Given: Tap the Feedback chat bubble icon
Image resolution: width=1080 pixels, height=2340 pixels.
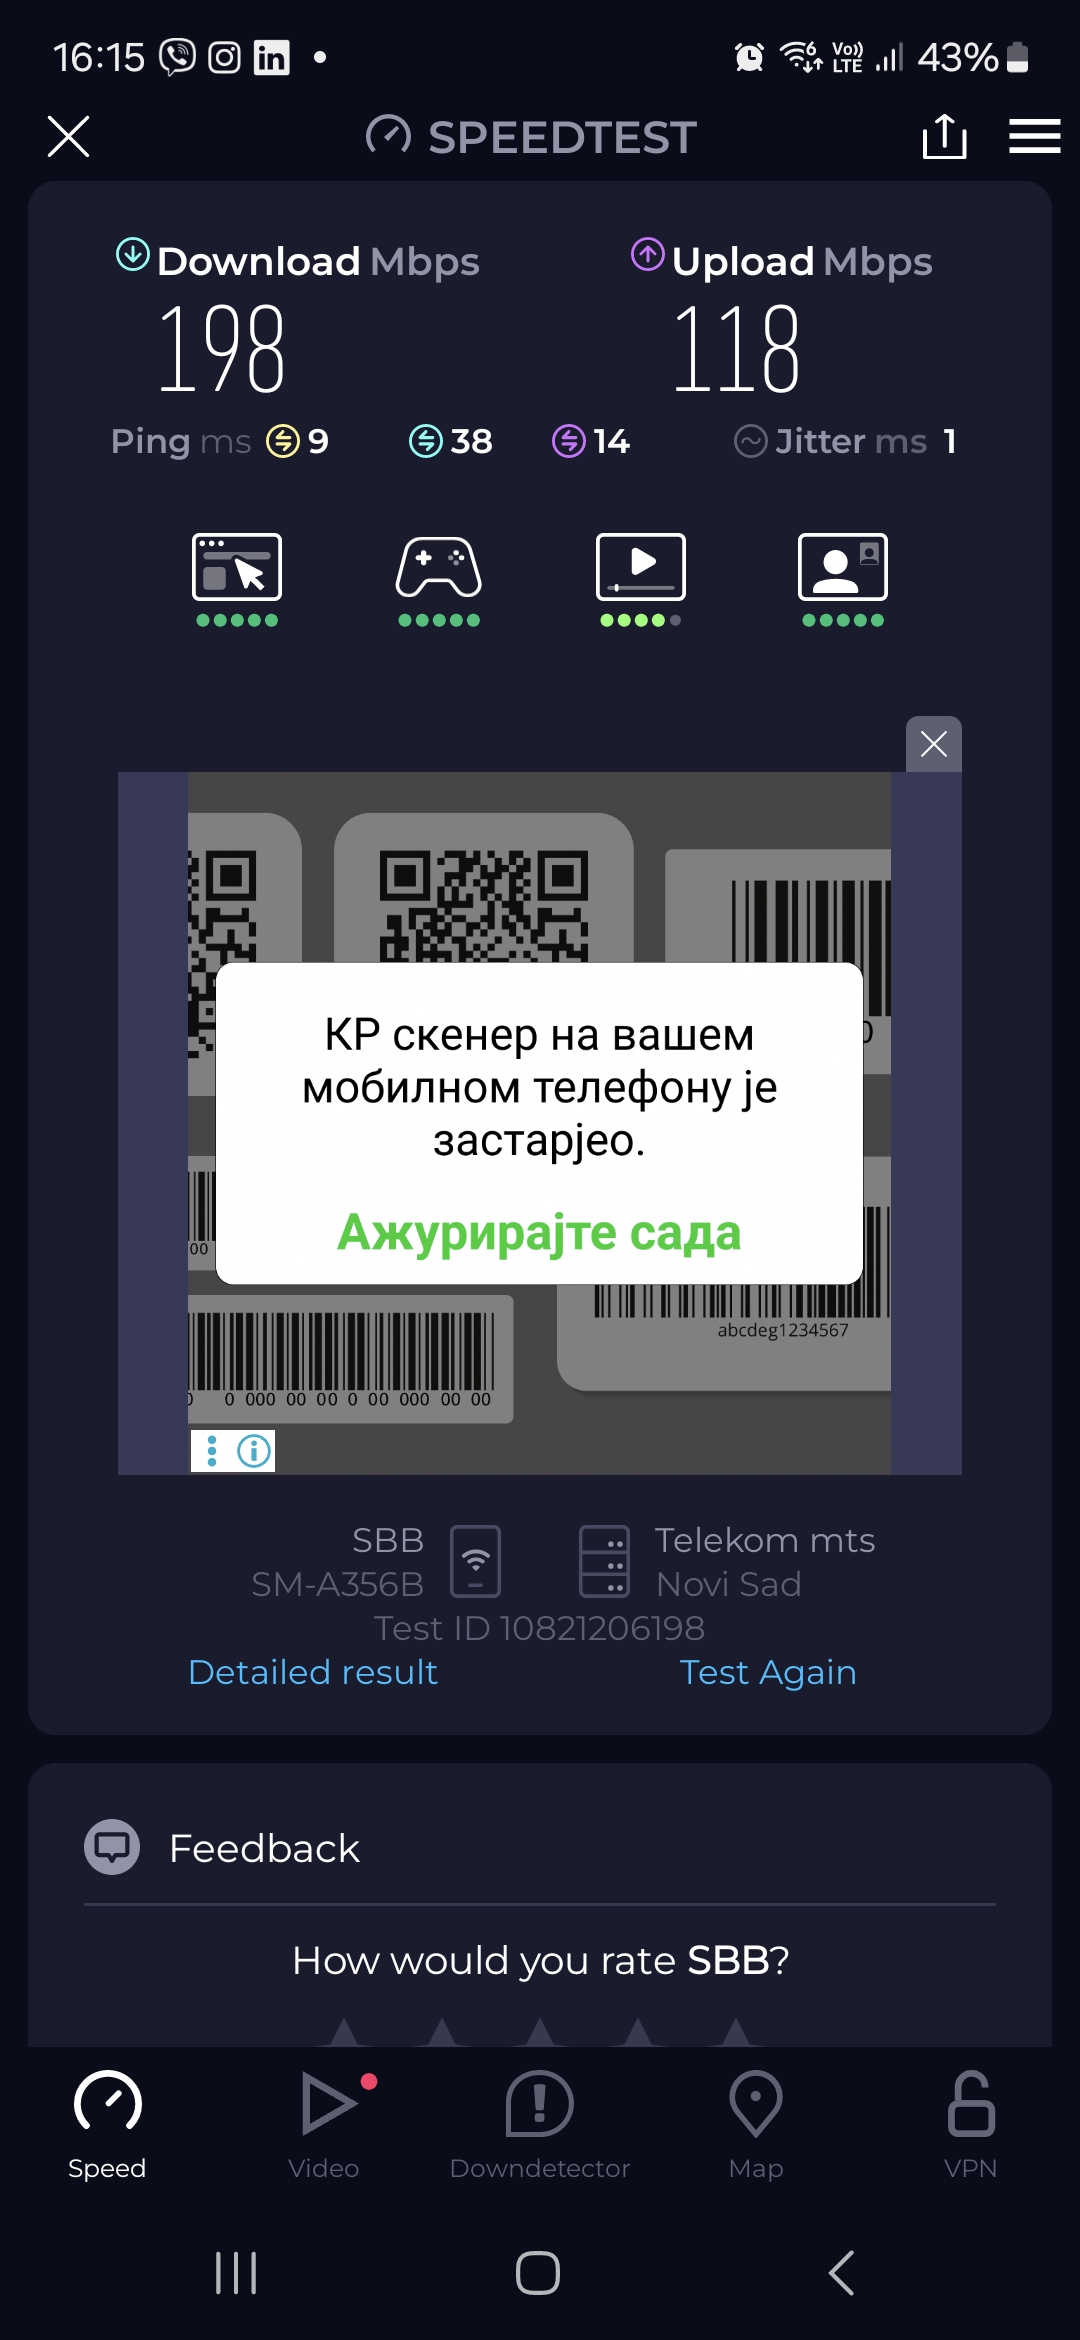Looking at the screenshot, I should (x=112, y=1847).
